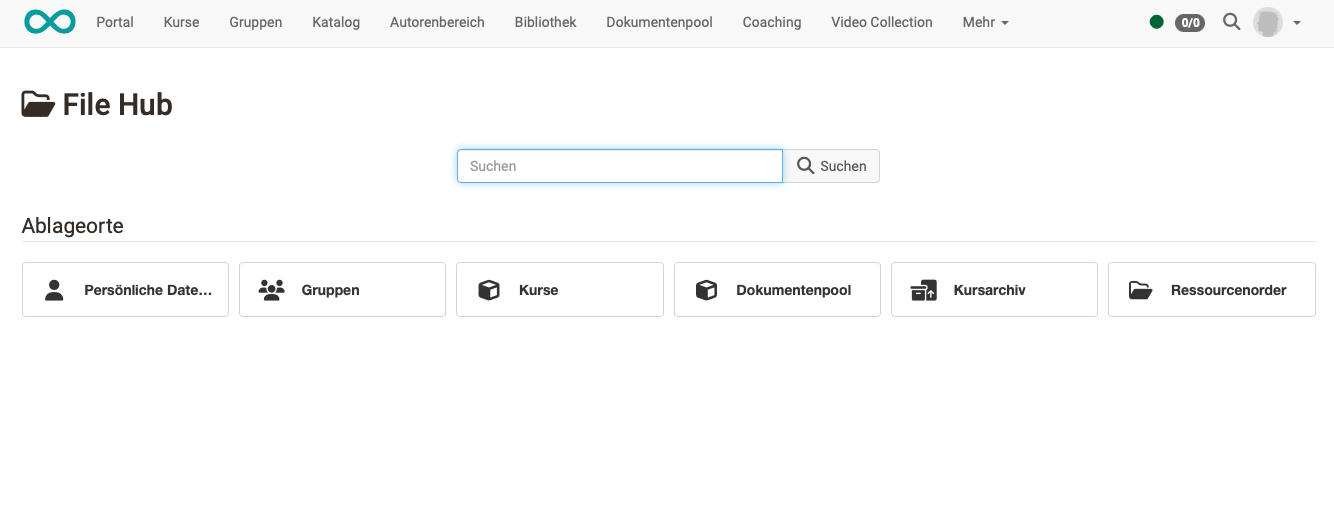Screen dimensions: 1334x520
Task: Open the Kursarchiv storage location card
Action: pyautogui.click(x=994, y=290)
